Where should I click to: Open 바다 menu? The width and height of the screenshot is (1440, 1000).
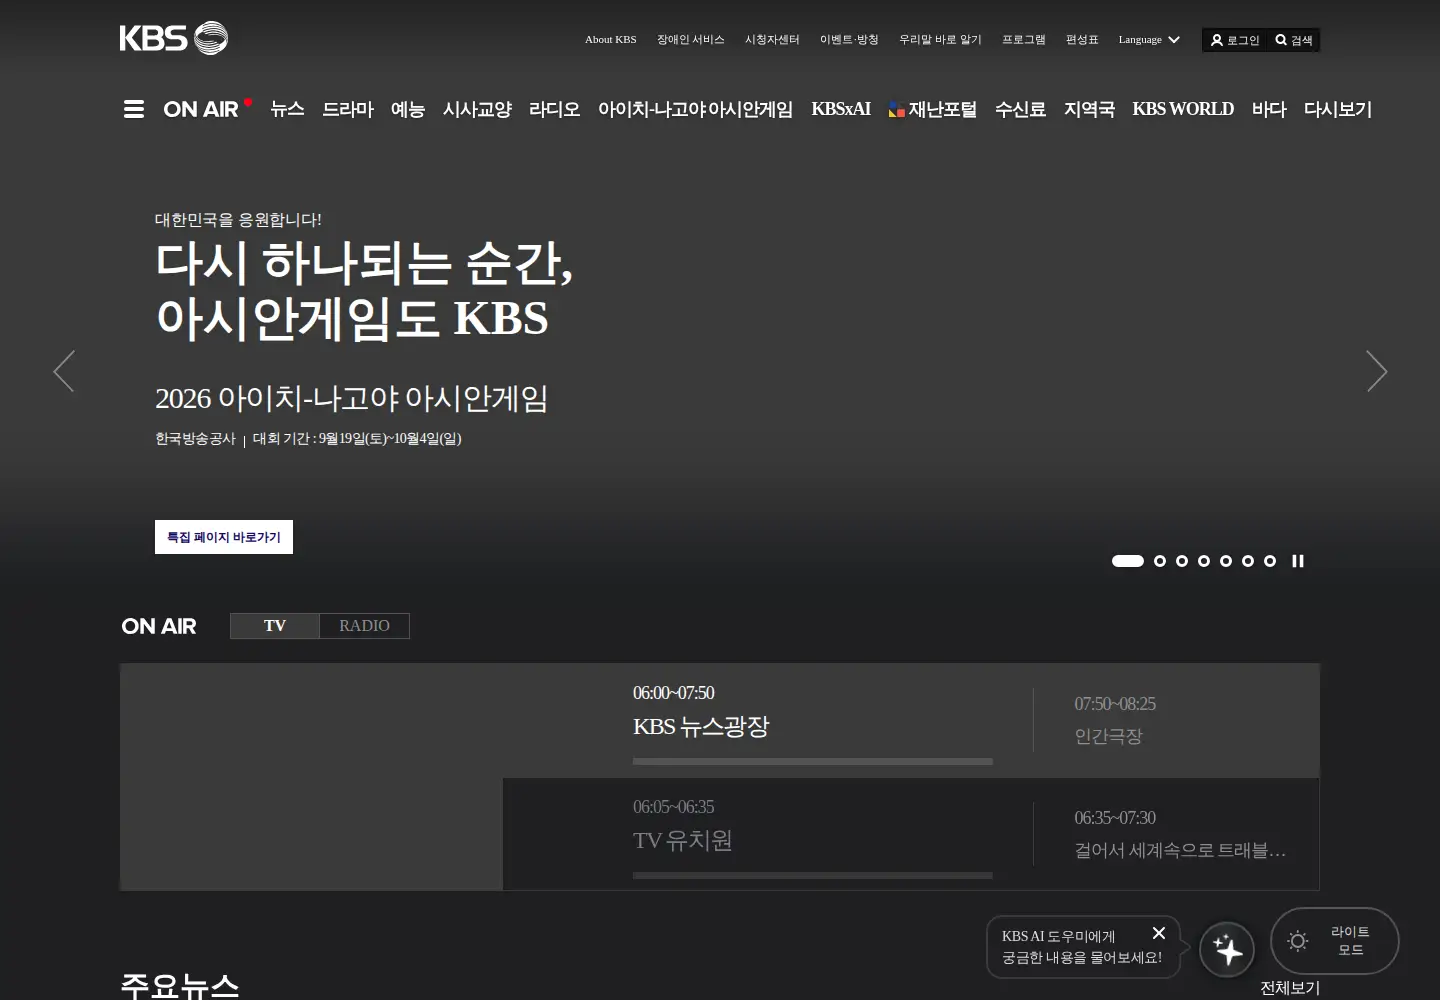[x=1269, y=109]
